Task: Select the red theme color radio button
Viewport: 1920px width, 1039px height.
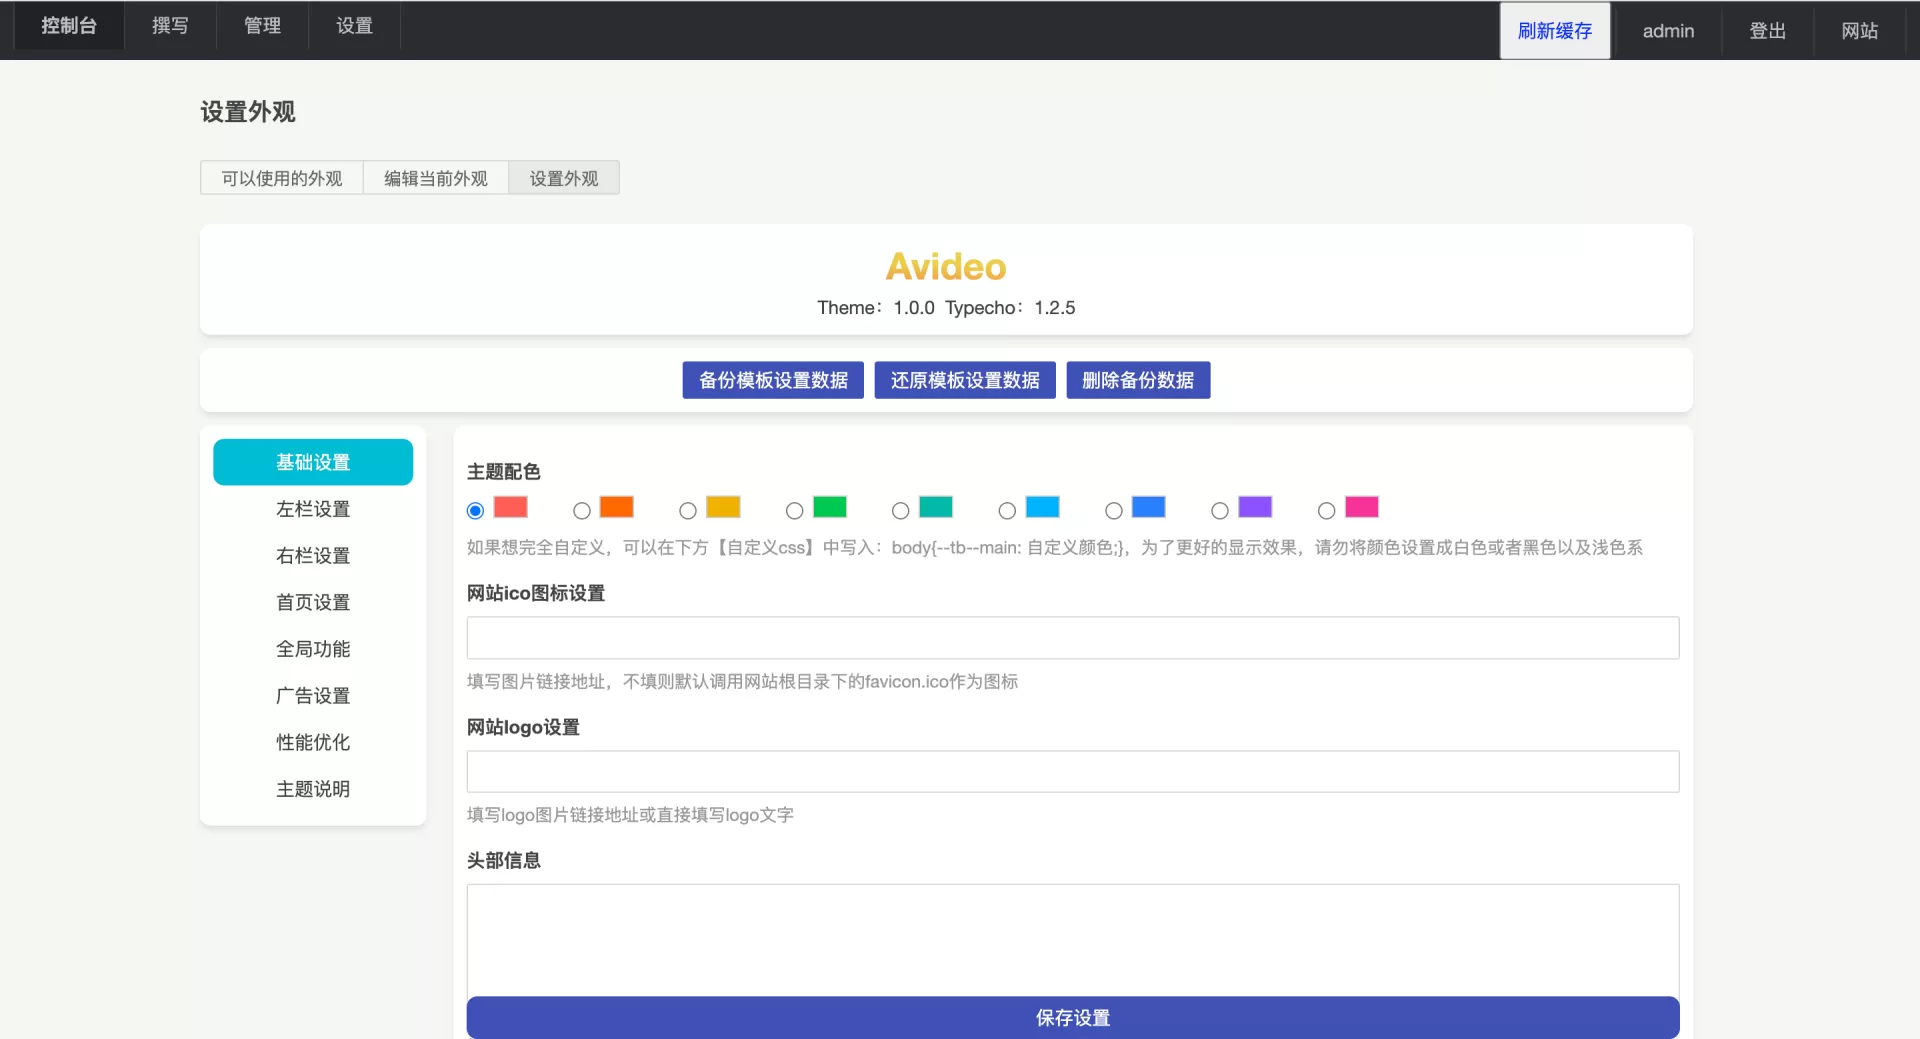Action: 475,511
